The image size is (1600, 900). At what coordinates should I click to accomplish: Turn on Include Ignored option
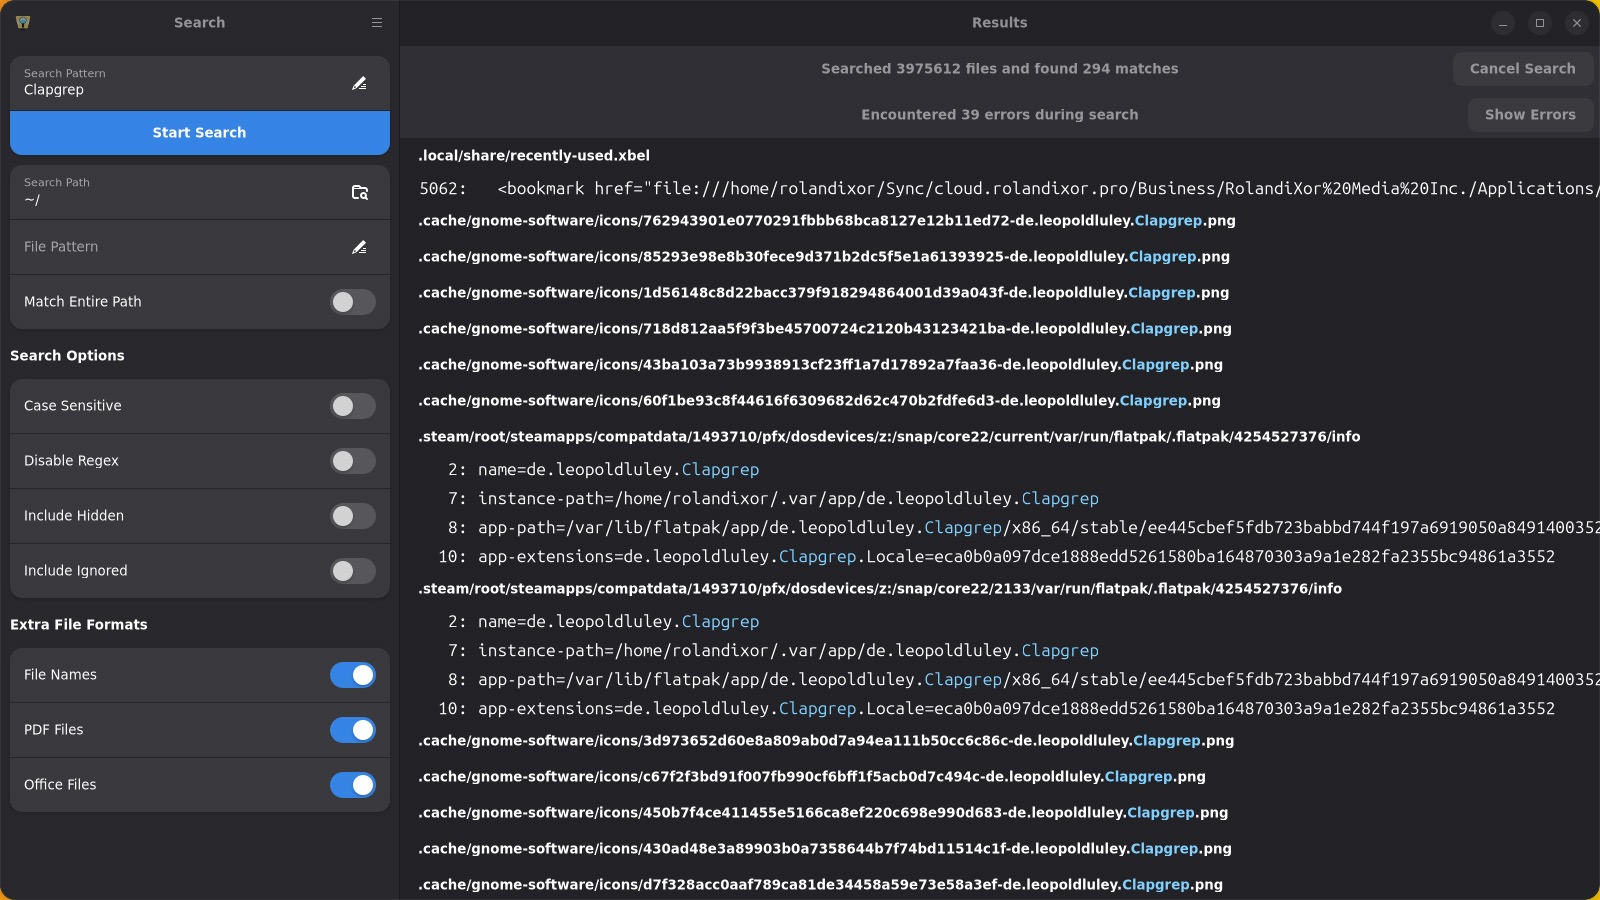pos(352,571)
